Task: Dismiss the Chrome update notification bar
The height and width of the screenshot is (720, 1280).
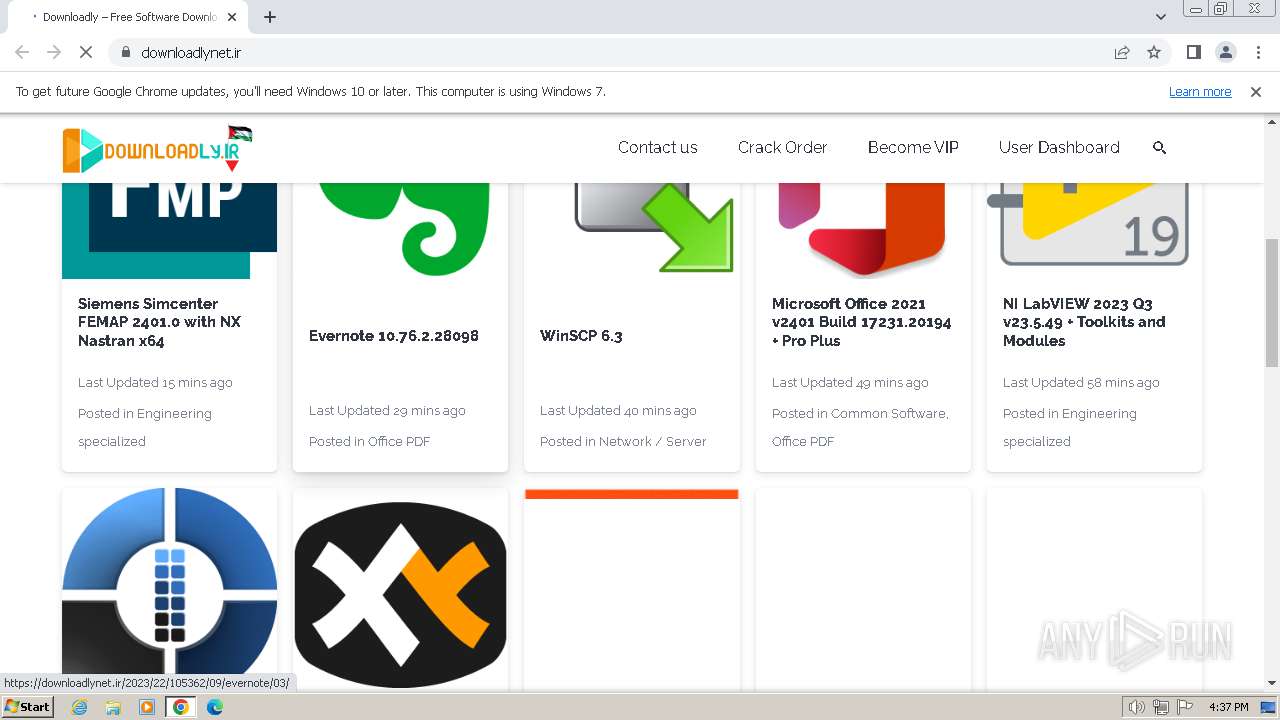Action: point(1256,91)
